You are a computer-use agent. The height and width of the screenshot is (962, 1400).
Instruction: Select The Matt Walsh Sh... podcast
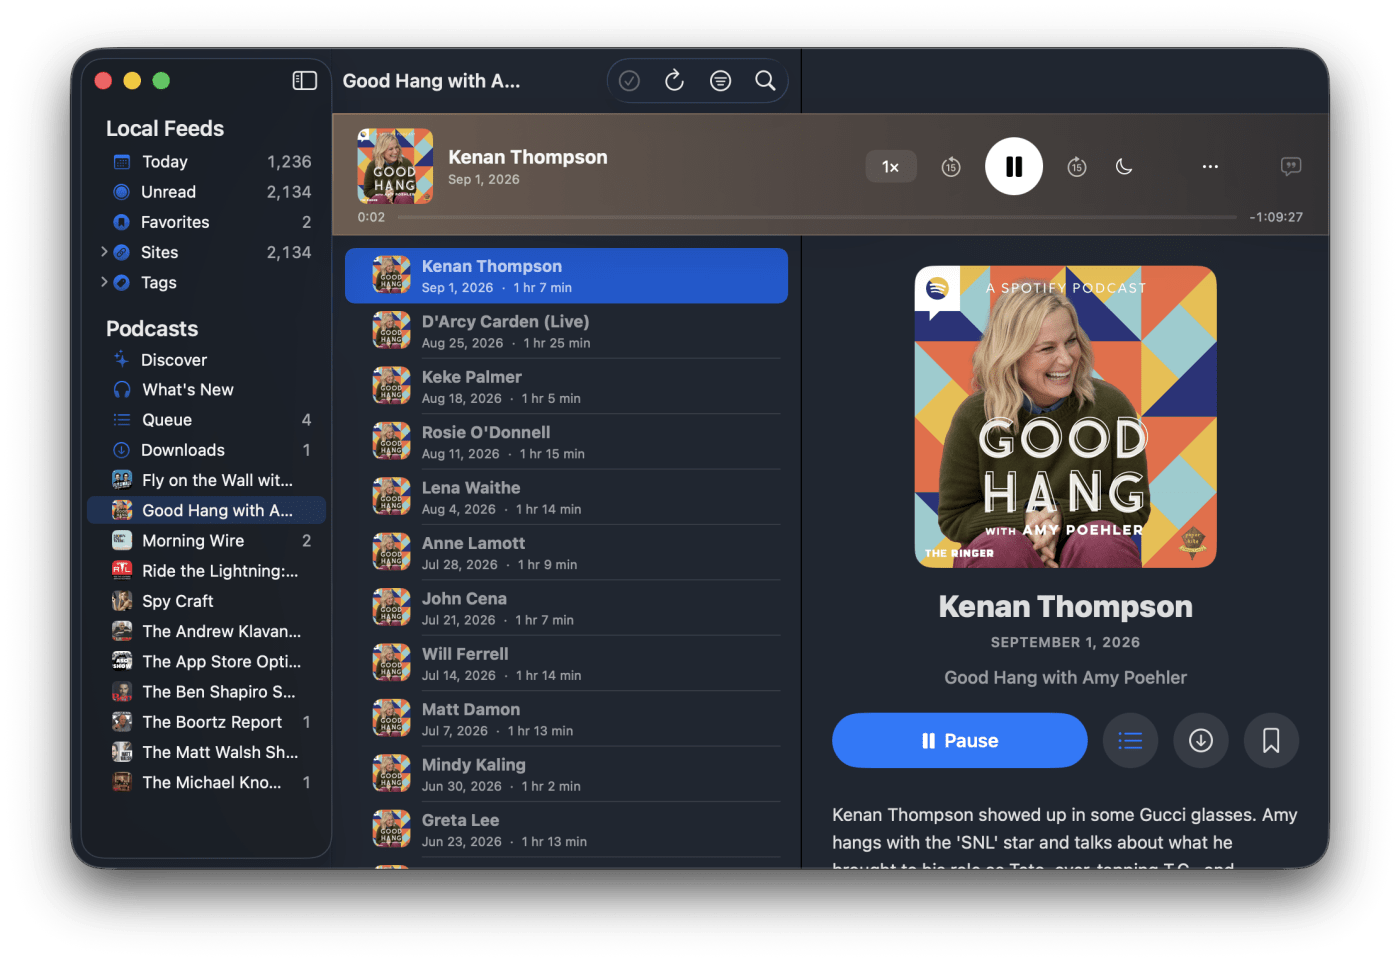(207, 752)
